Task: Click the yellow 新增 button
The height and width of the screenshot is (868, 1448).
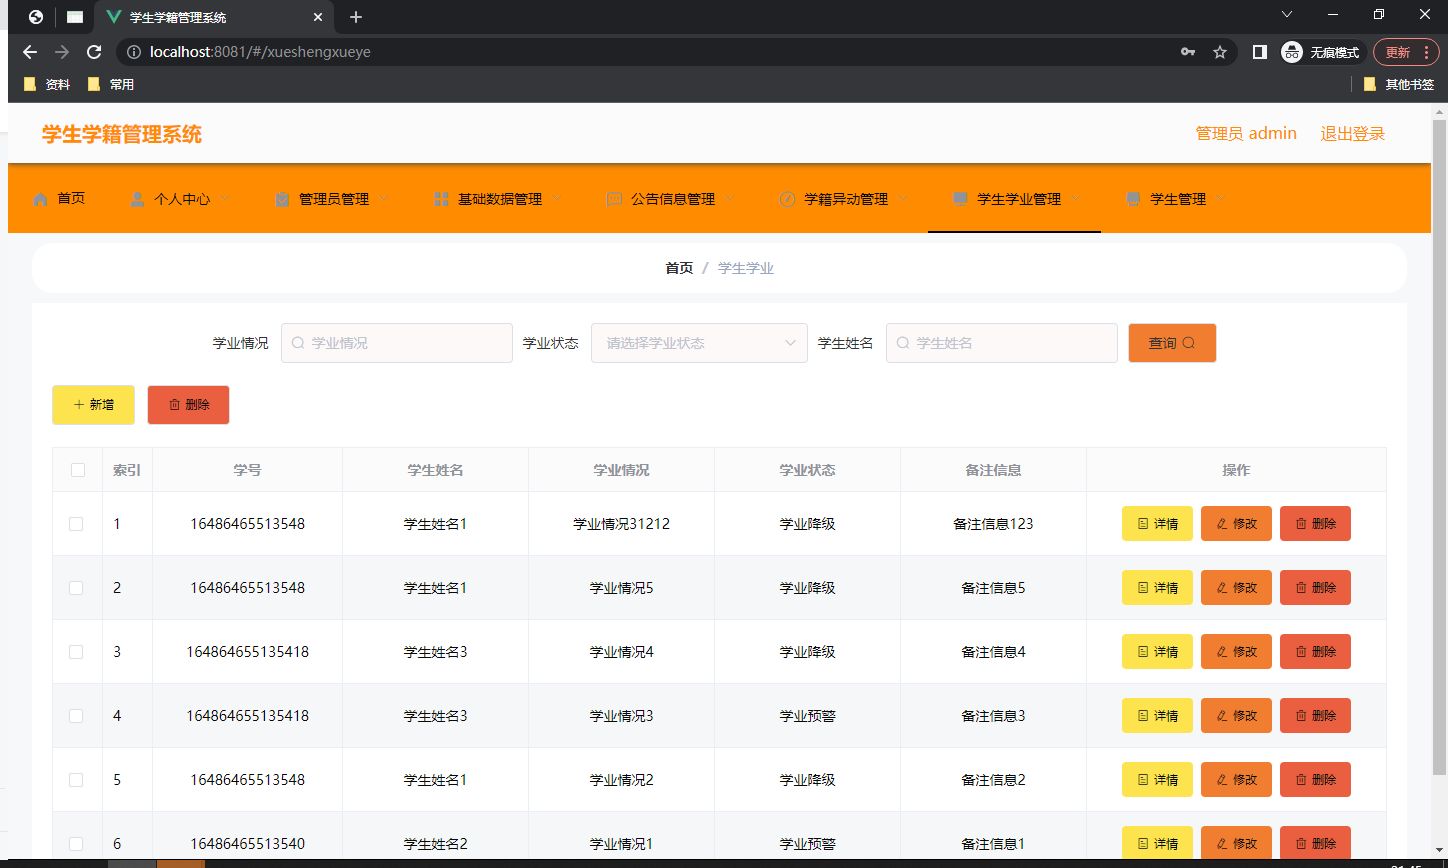Action: point(93,405)
